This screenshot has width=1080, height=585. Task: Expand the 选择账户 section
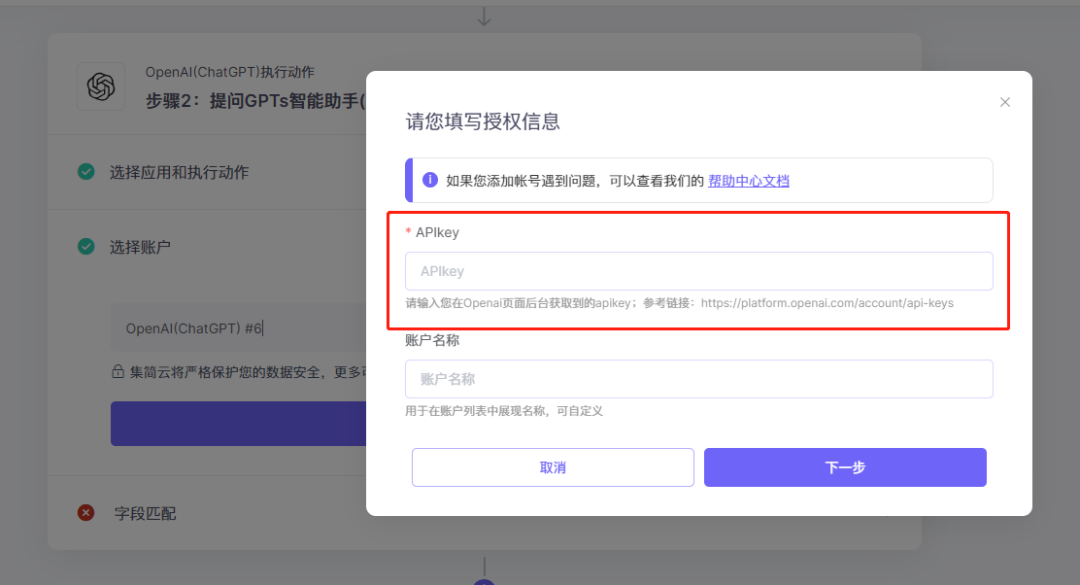(140, 247)
